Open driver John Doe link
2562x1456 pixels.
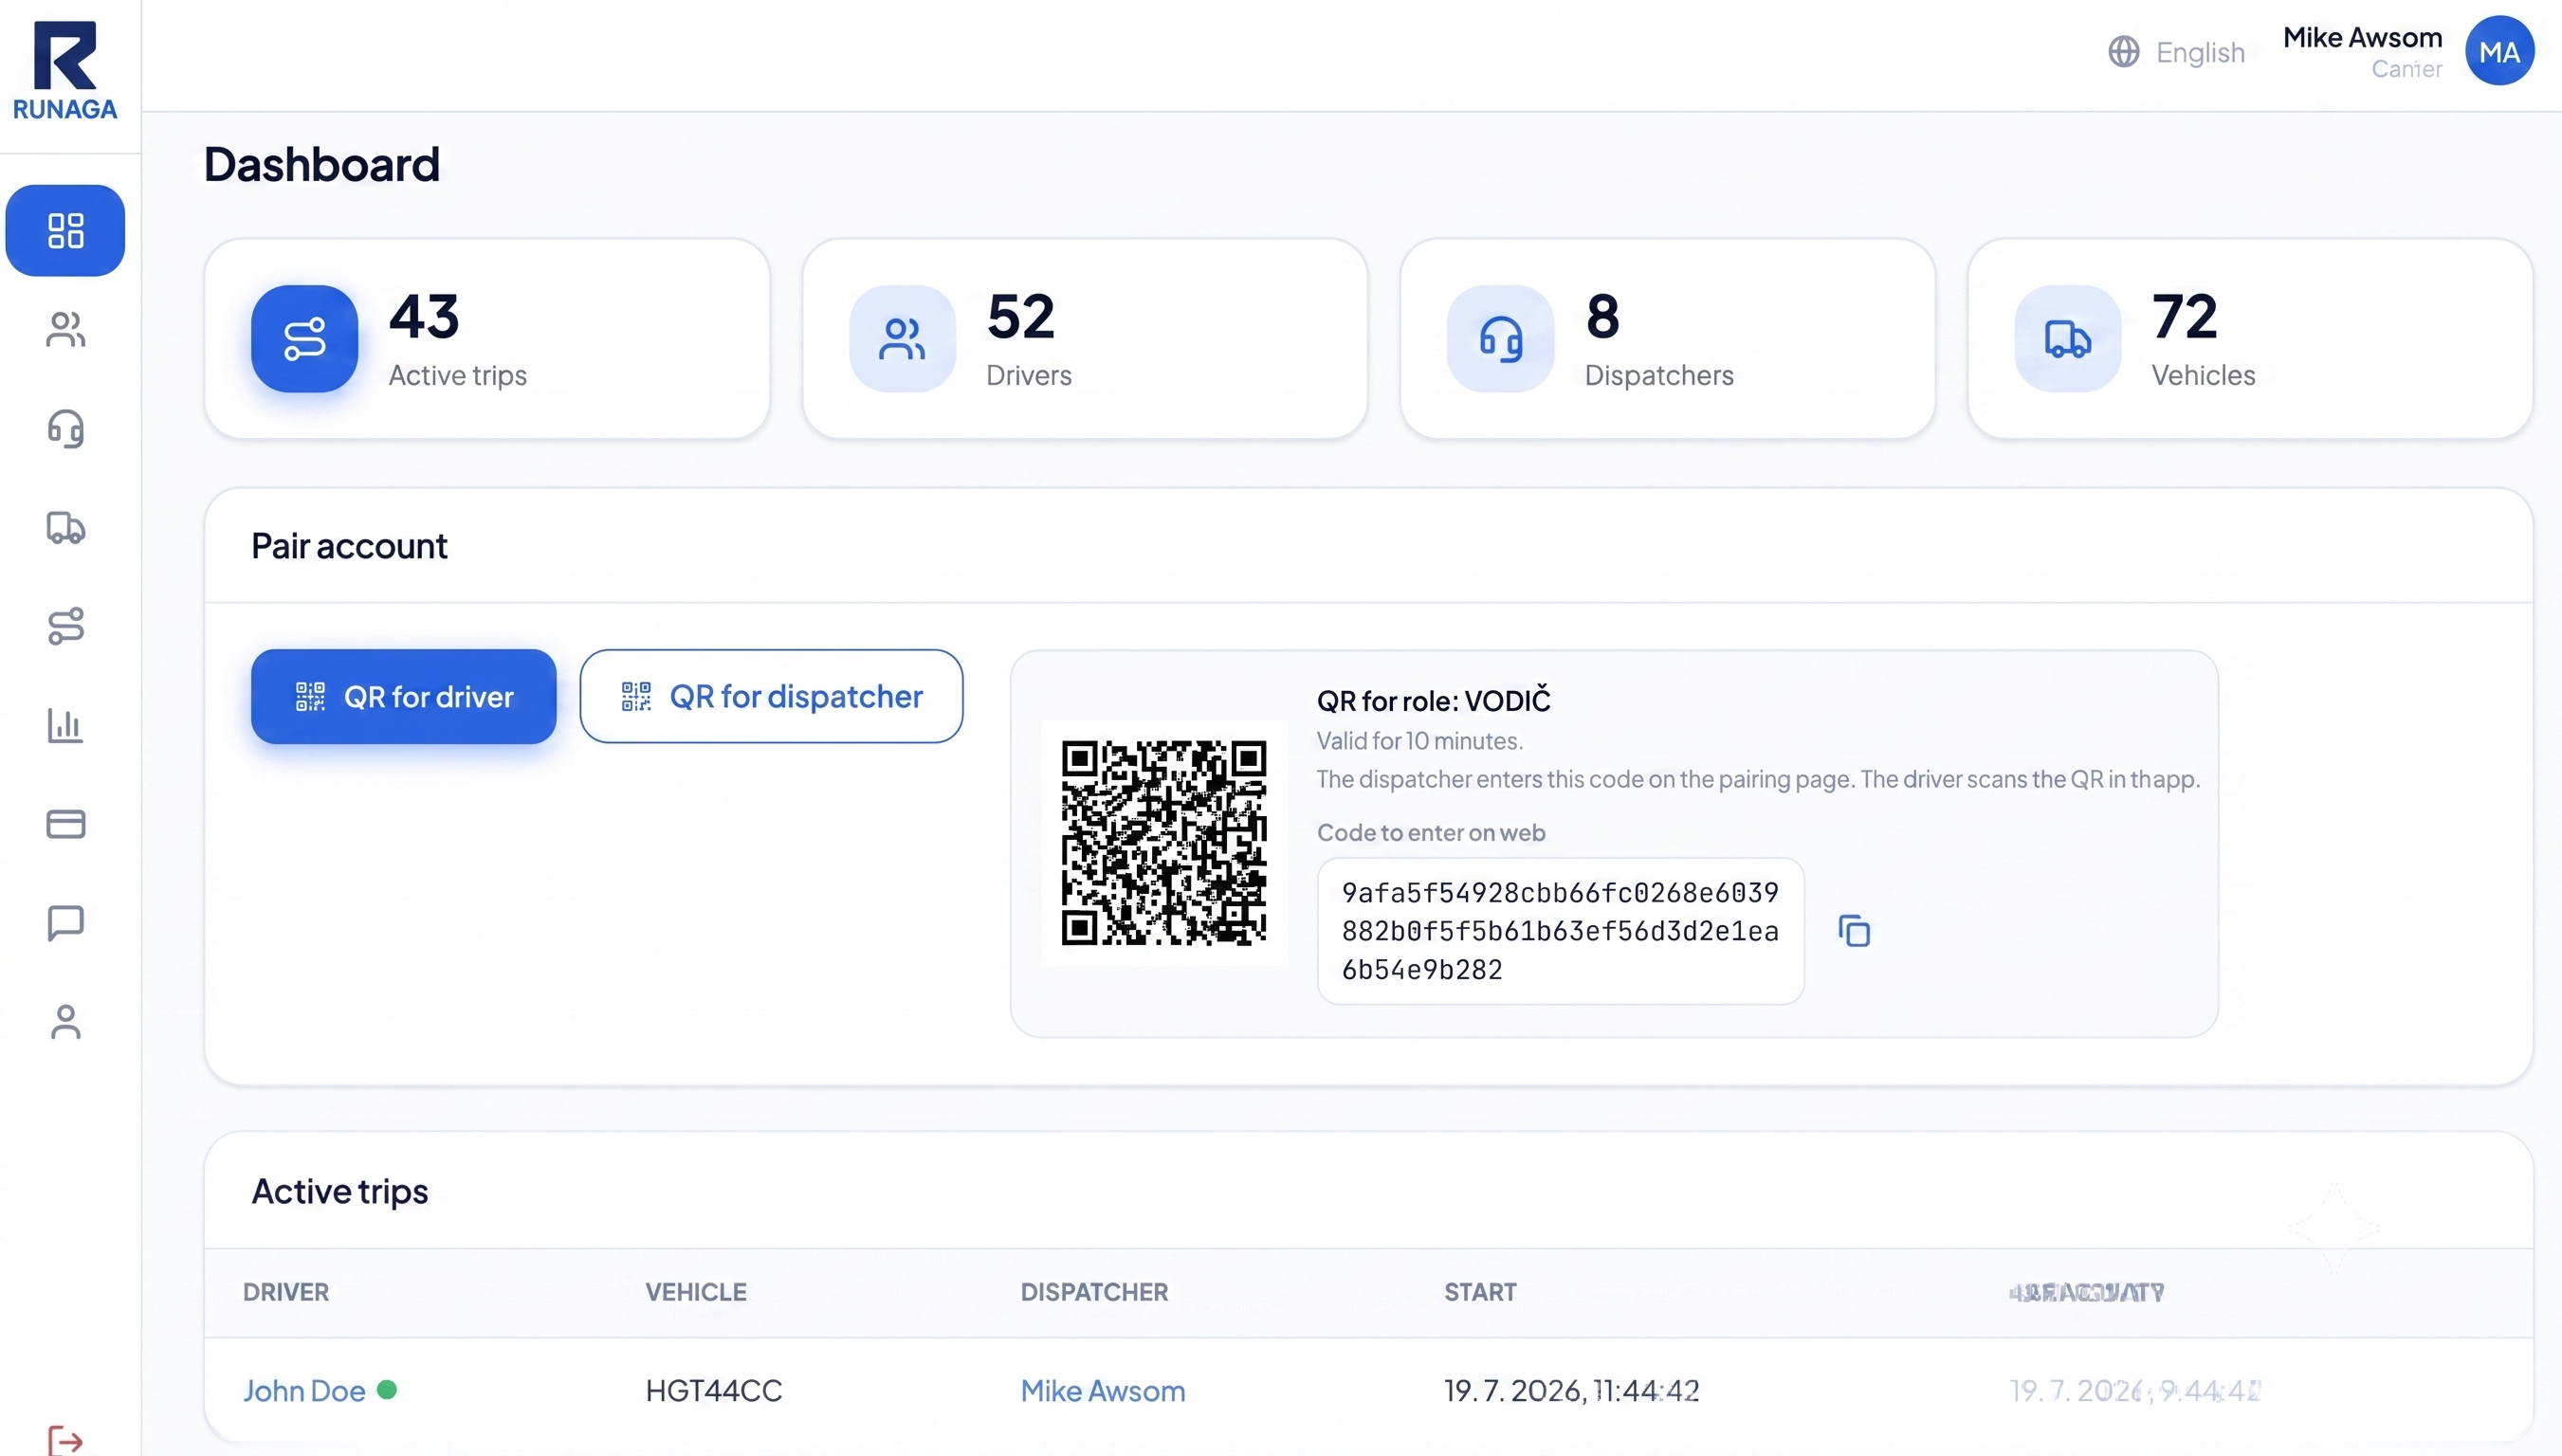[304, 1390]
